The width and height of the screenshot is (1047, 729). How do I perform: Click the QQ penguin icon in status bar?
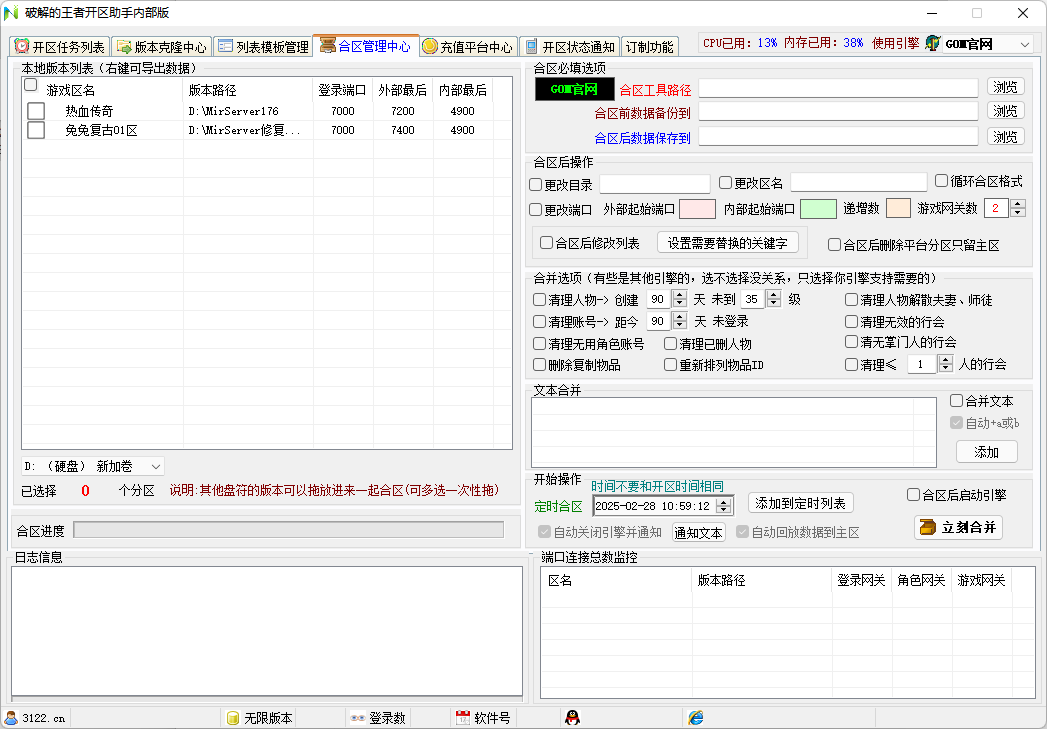click(572, 718)
